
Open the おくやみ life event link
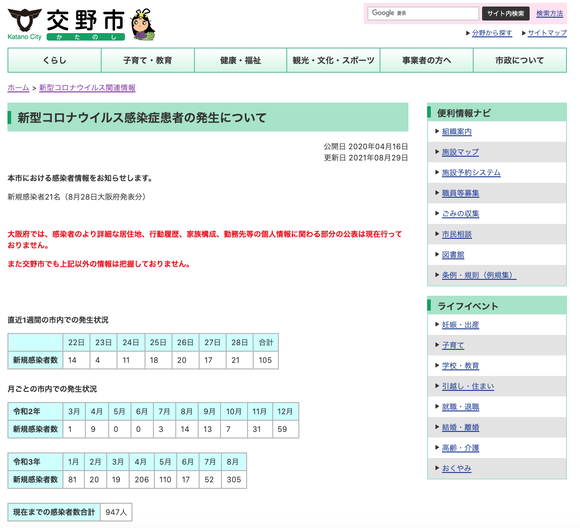tap(456, 468)
